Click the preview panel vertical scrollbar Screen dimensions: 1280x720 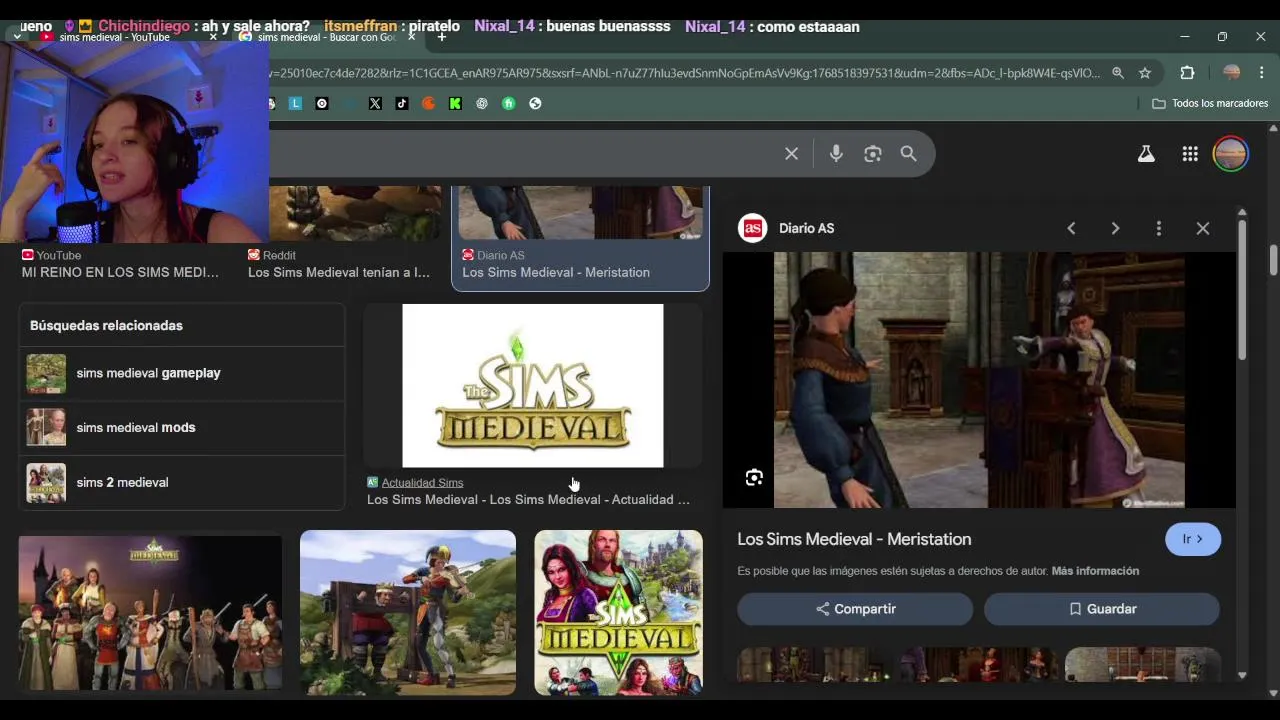coord(1242,290)
